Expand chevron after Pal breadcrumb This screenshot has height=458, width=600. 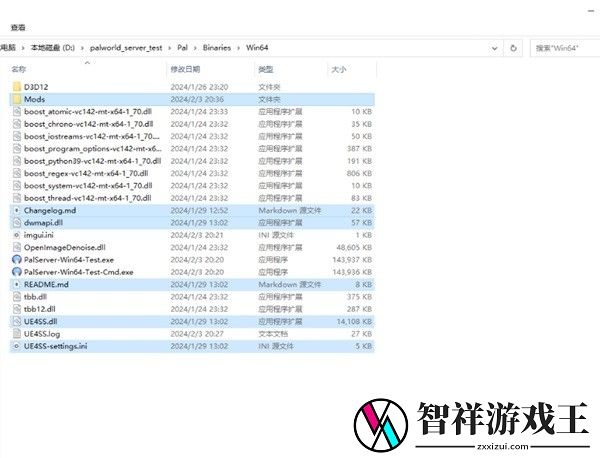tap(195, 48)
